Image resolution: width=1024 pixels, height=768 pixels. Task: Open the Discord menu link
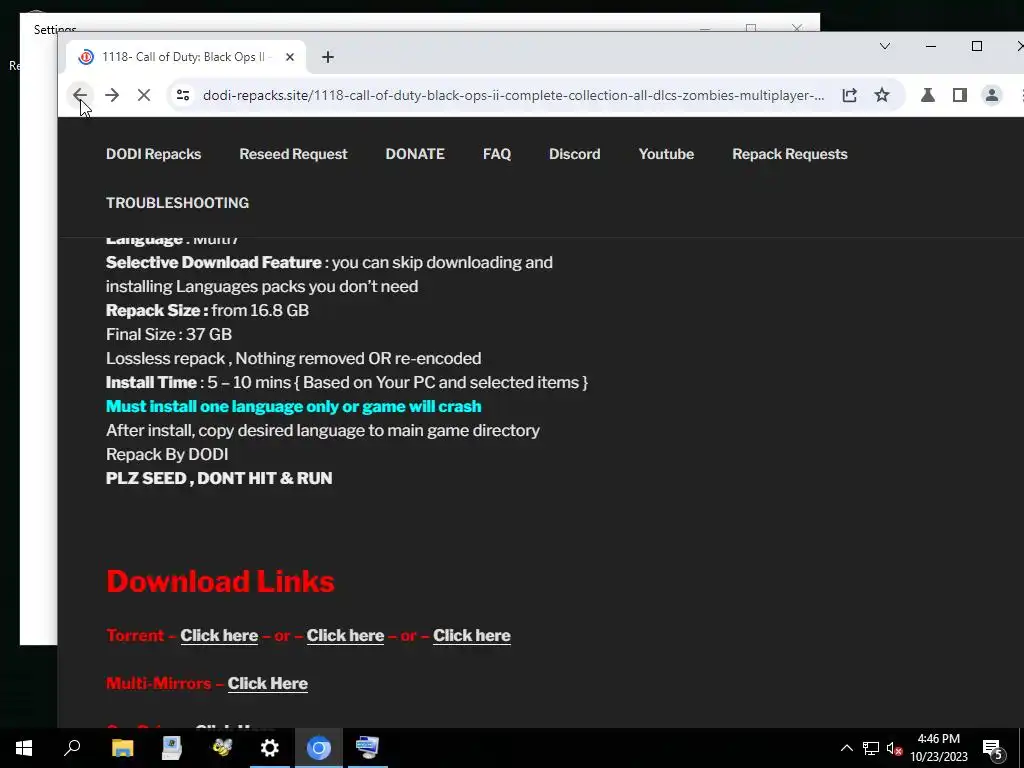[x=575, y=154]
